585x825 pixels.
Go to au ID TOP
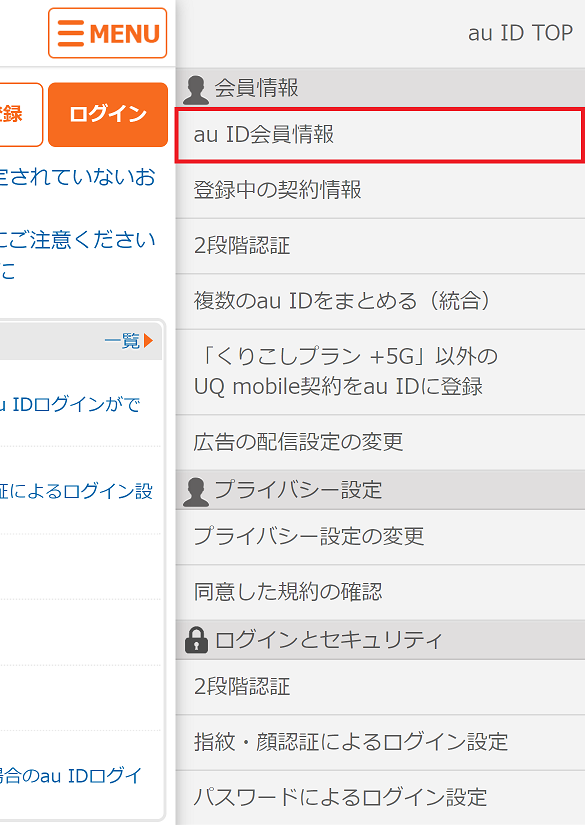pos(520,33)
